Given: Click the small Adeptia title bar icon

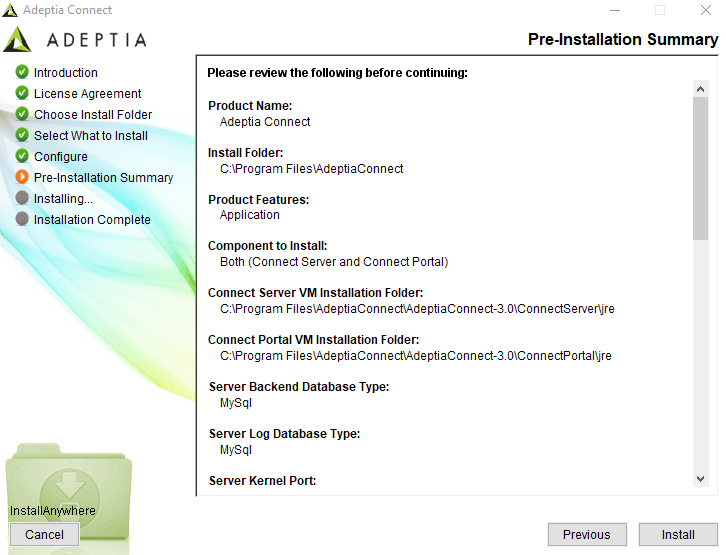Looking at the screenshot, I should point(10,10).
